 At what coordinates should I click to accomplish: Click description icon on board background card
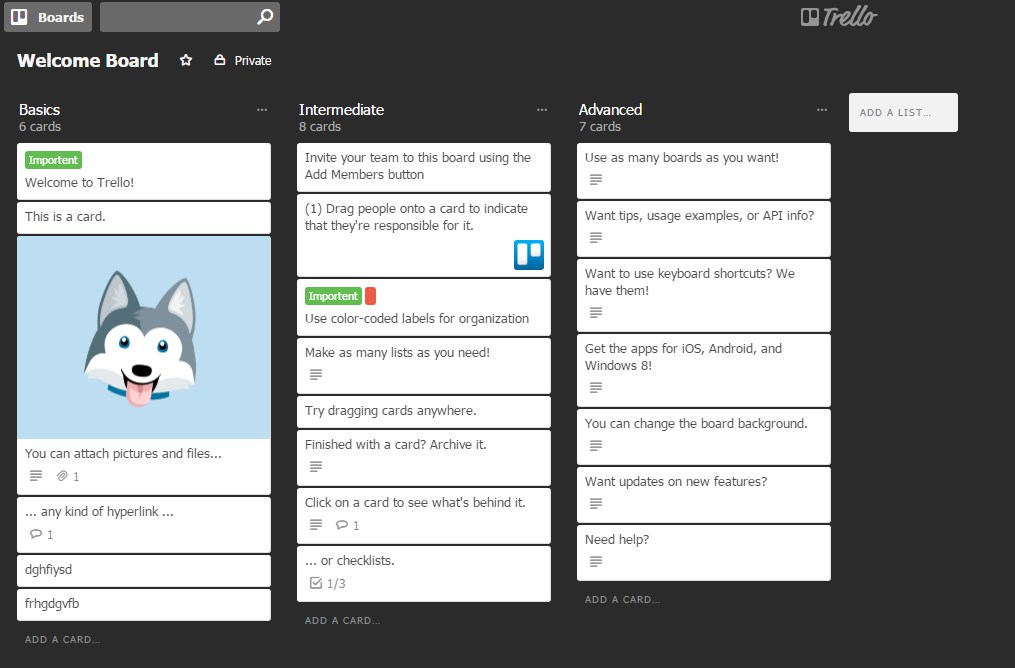tap(596, 445)
